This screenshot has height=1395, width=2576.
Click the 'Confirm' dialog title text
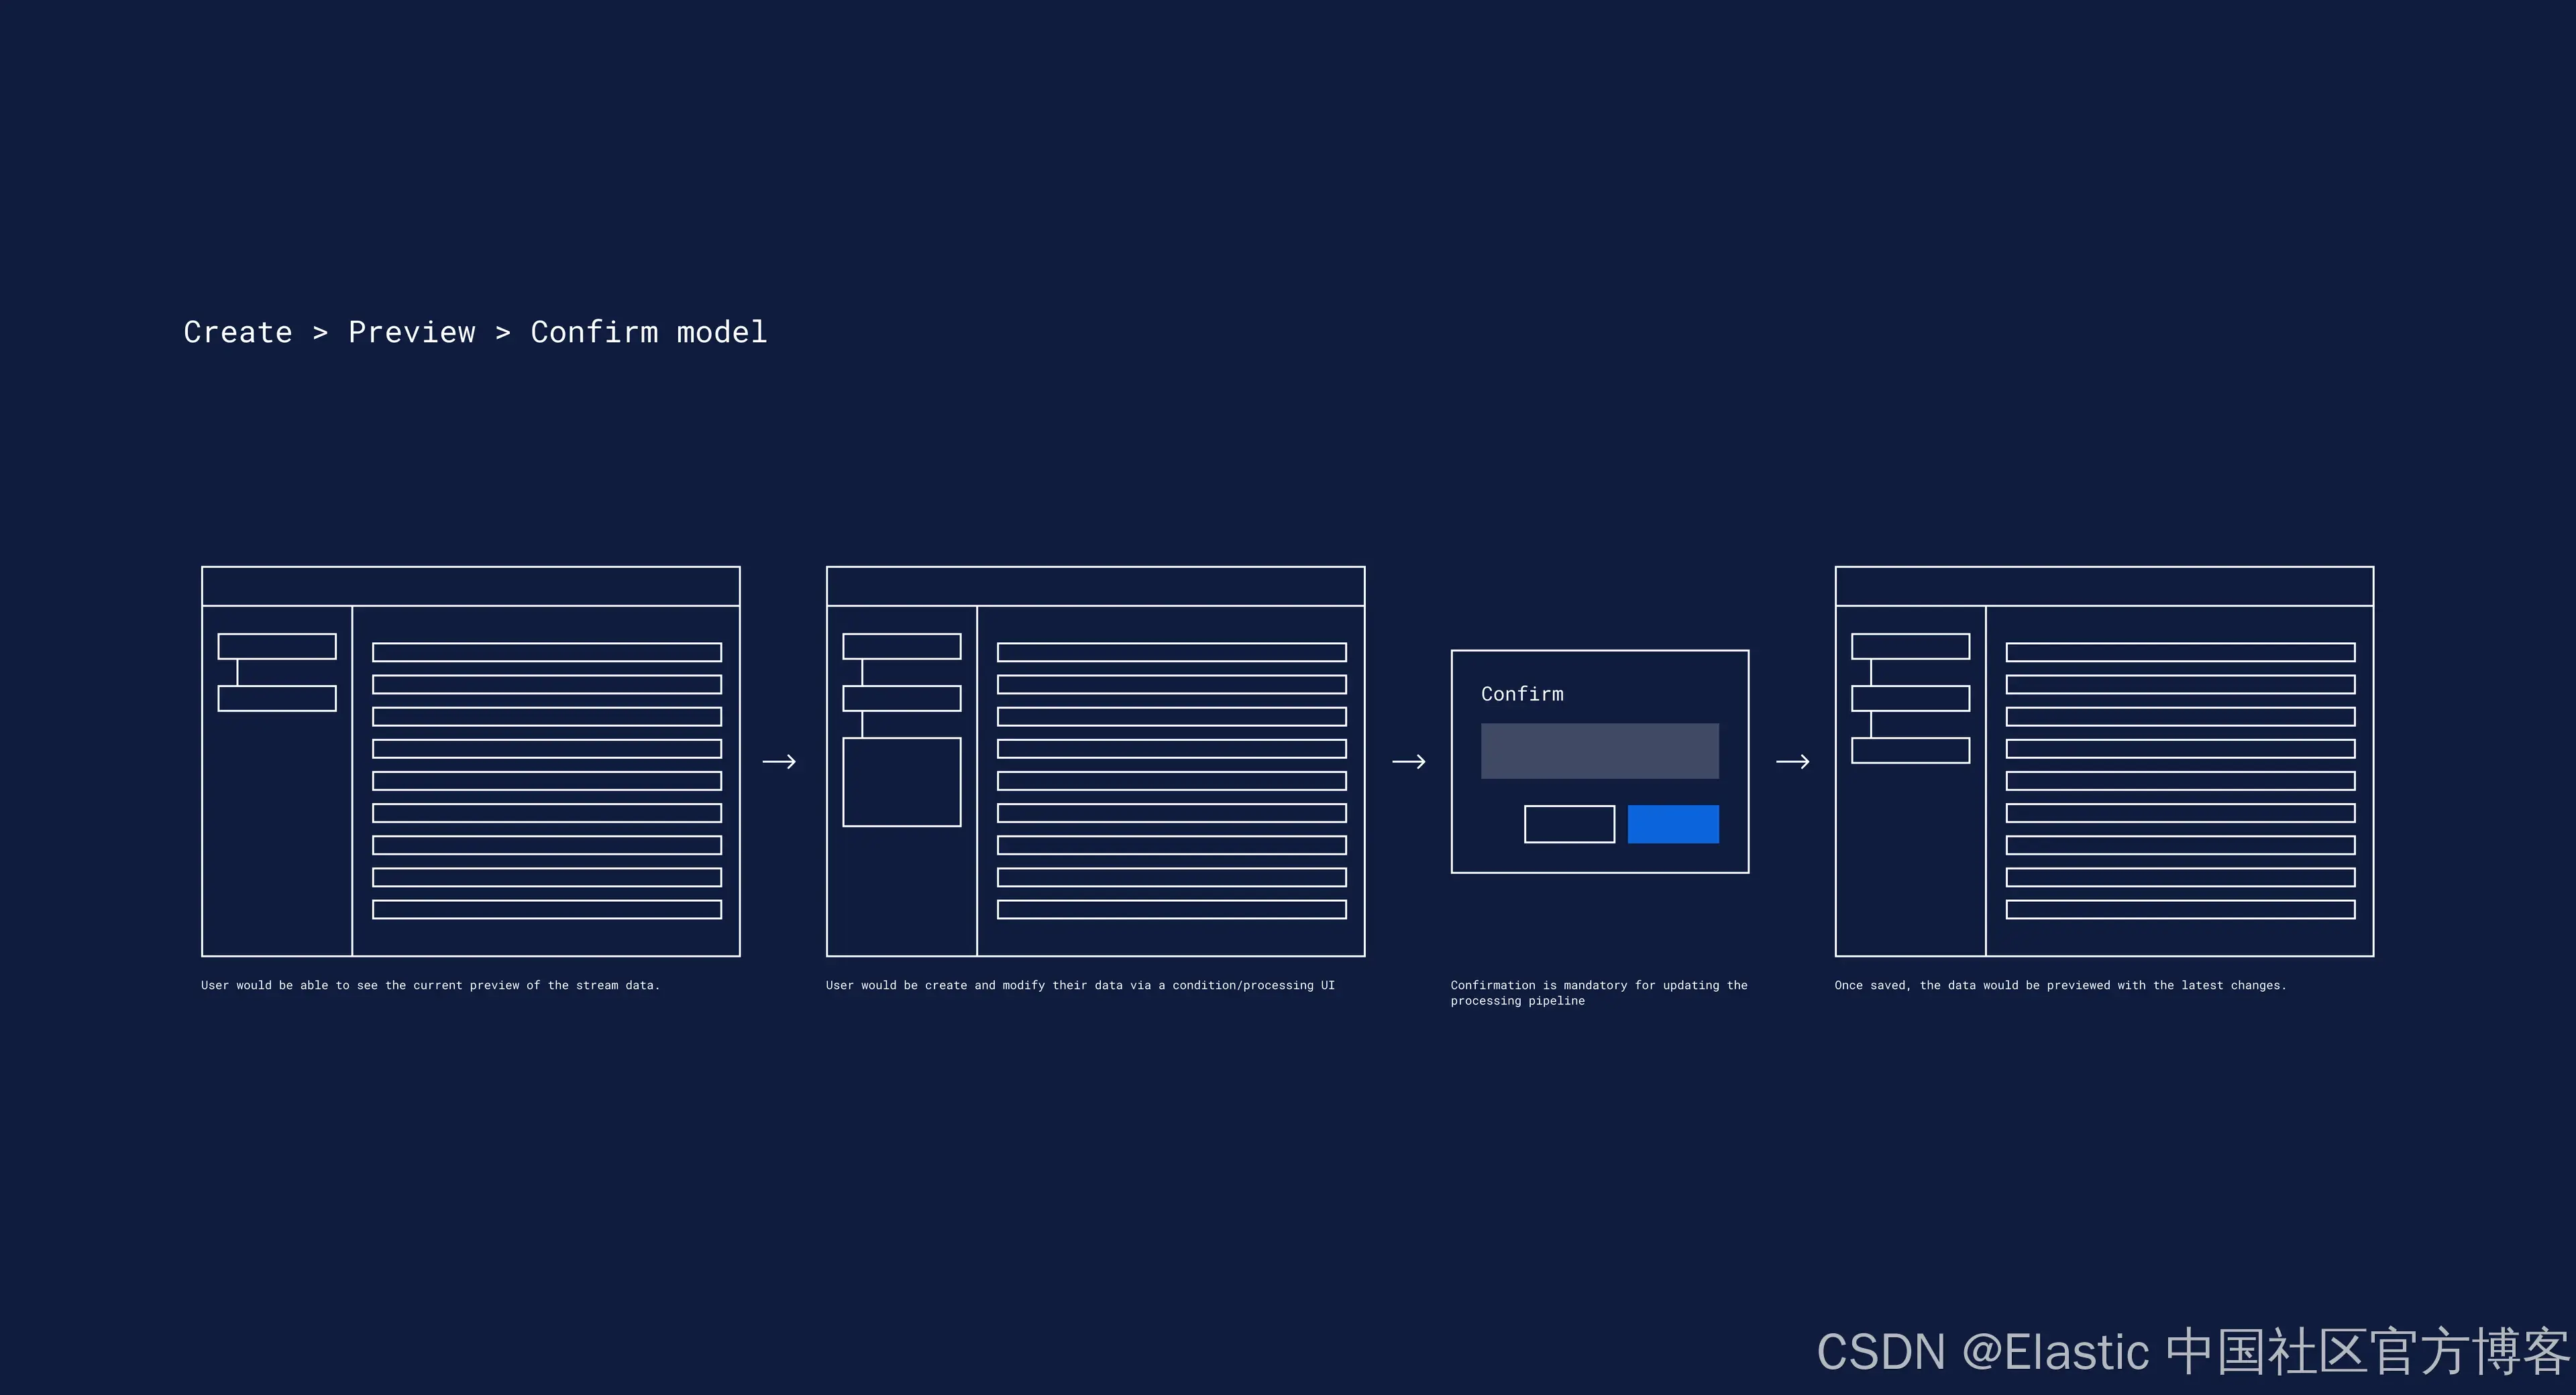tap(1522, 694)
